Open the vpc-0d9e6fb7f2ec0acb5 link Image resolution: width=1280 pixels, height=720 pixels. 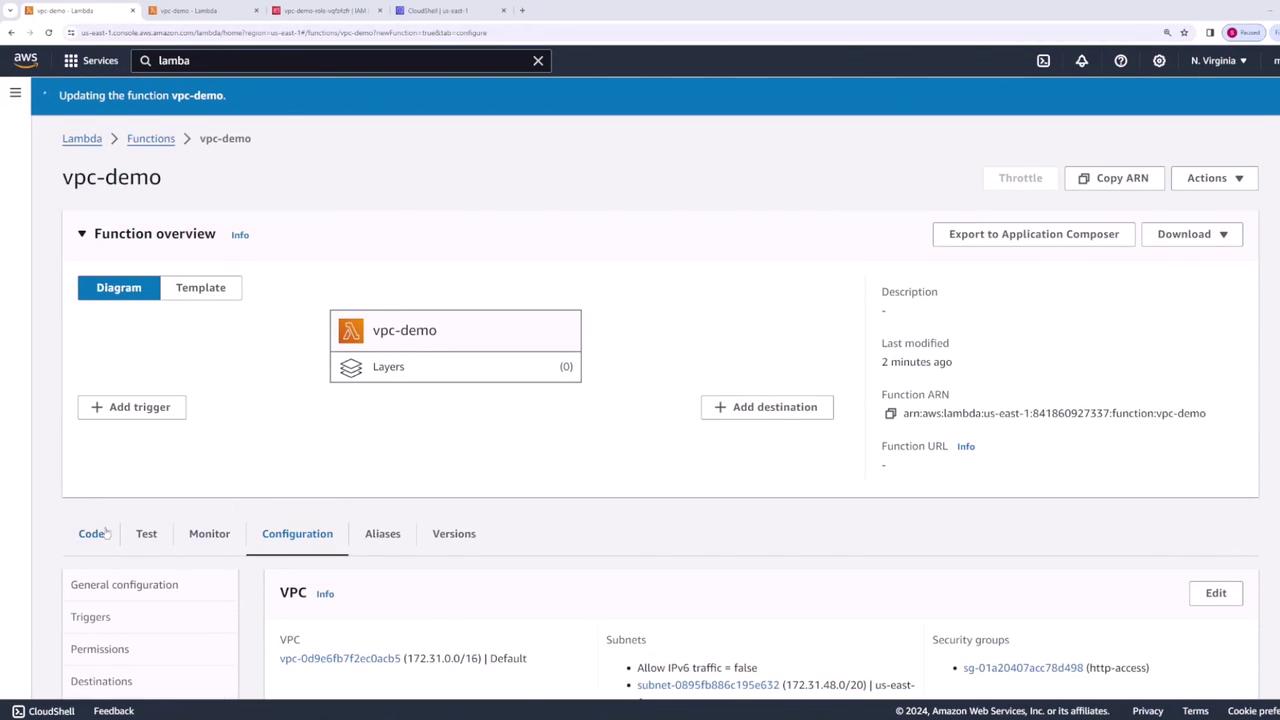click(340, 659)
